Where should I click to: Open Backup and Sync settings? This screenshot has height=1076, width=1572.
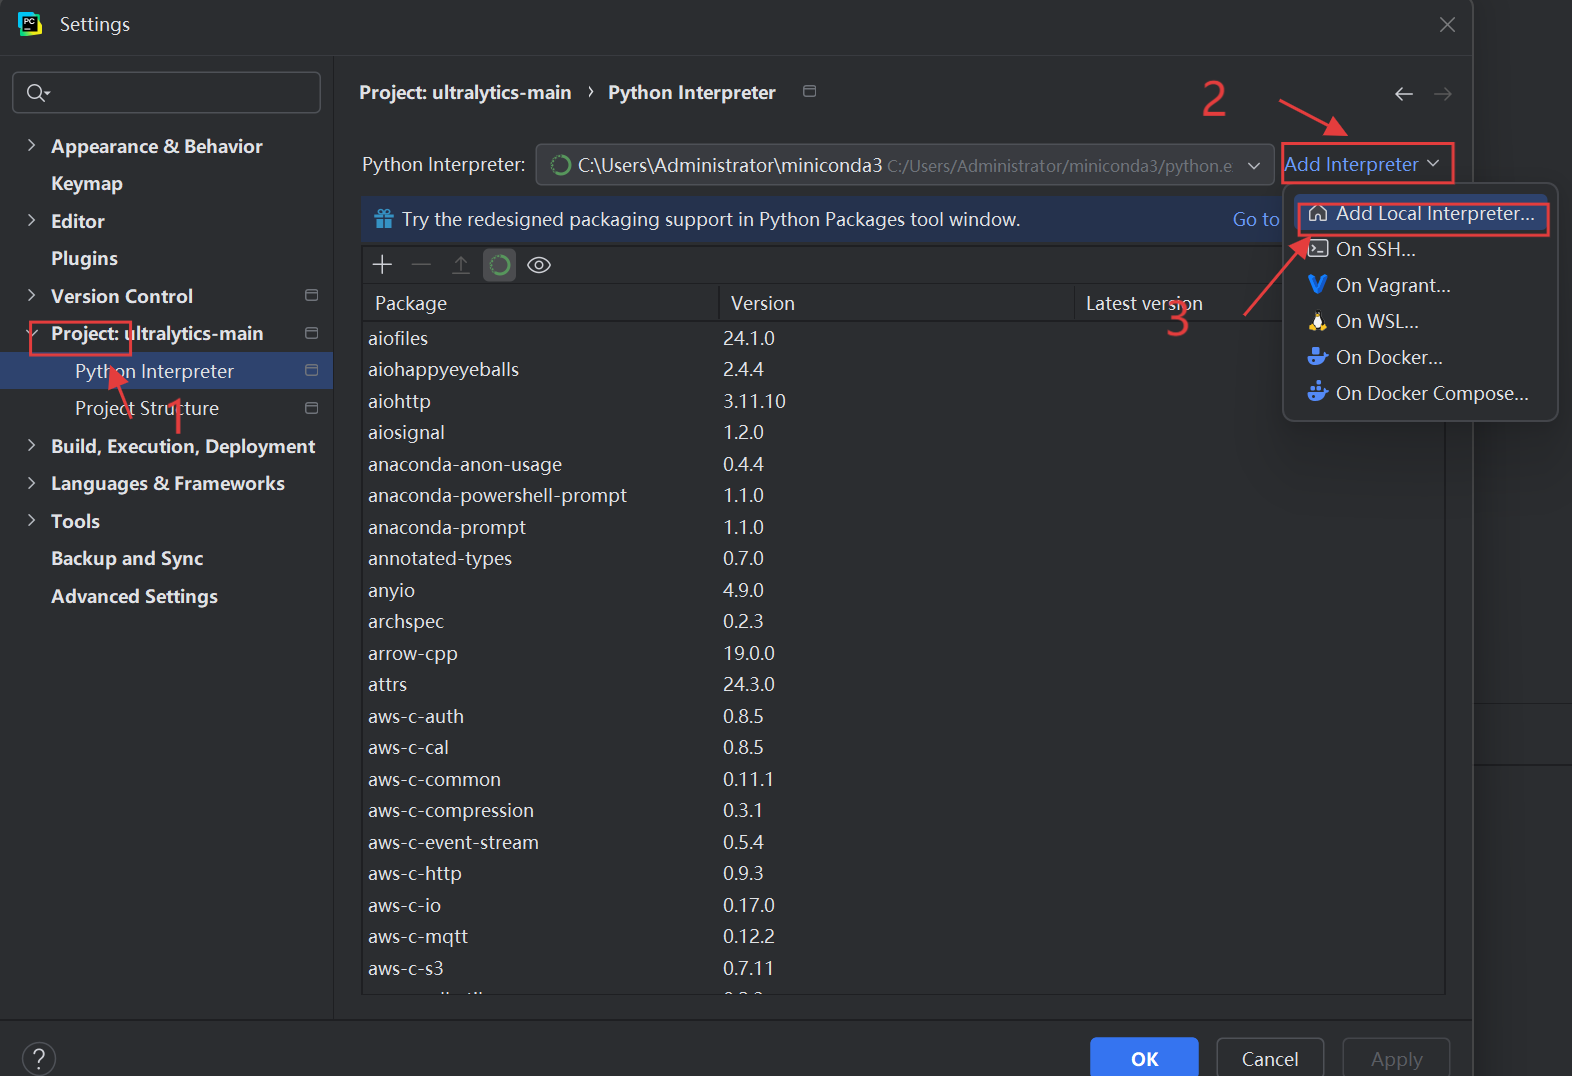127,558
